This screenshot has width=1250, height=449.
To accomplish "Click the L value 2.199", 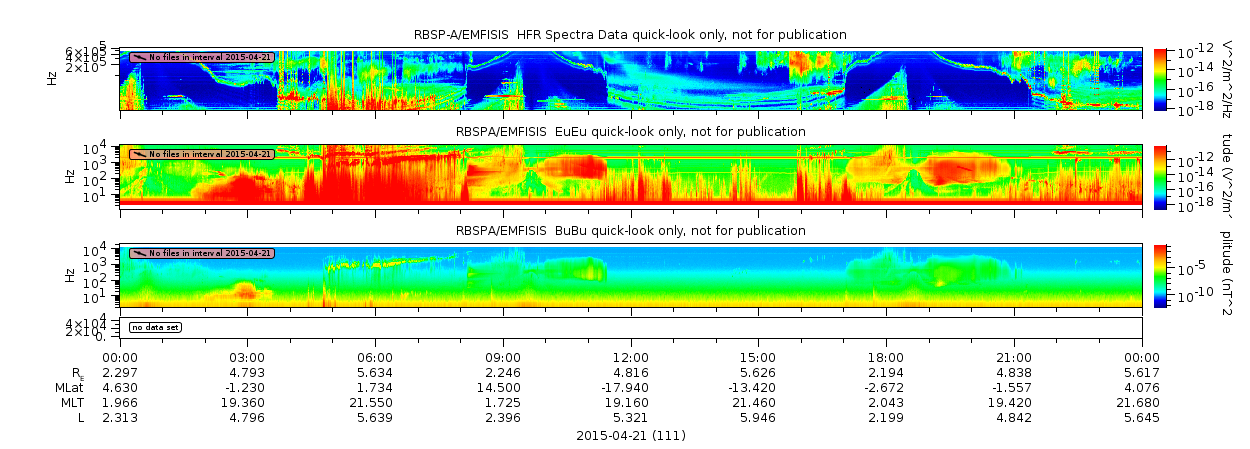I will (x=886, y=418).
